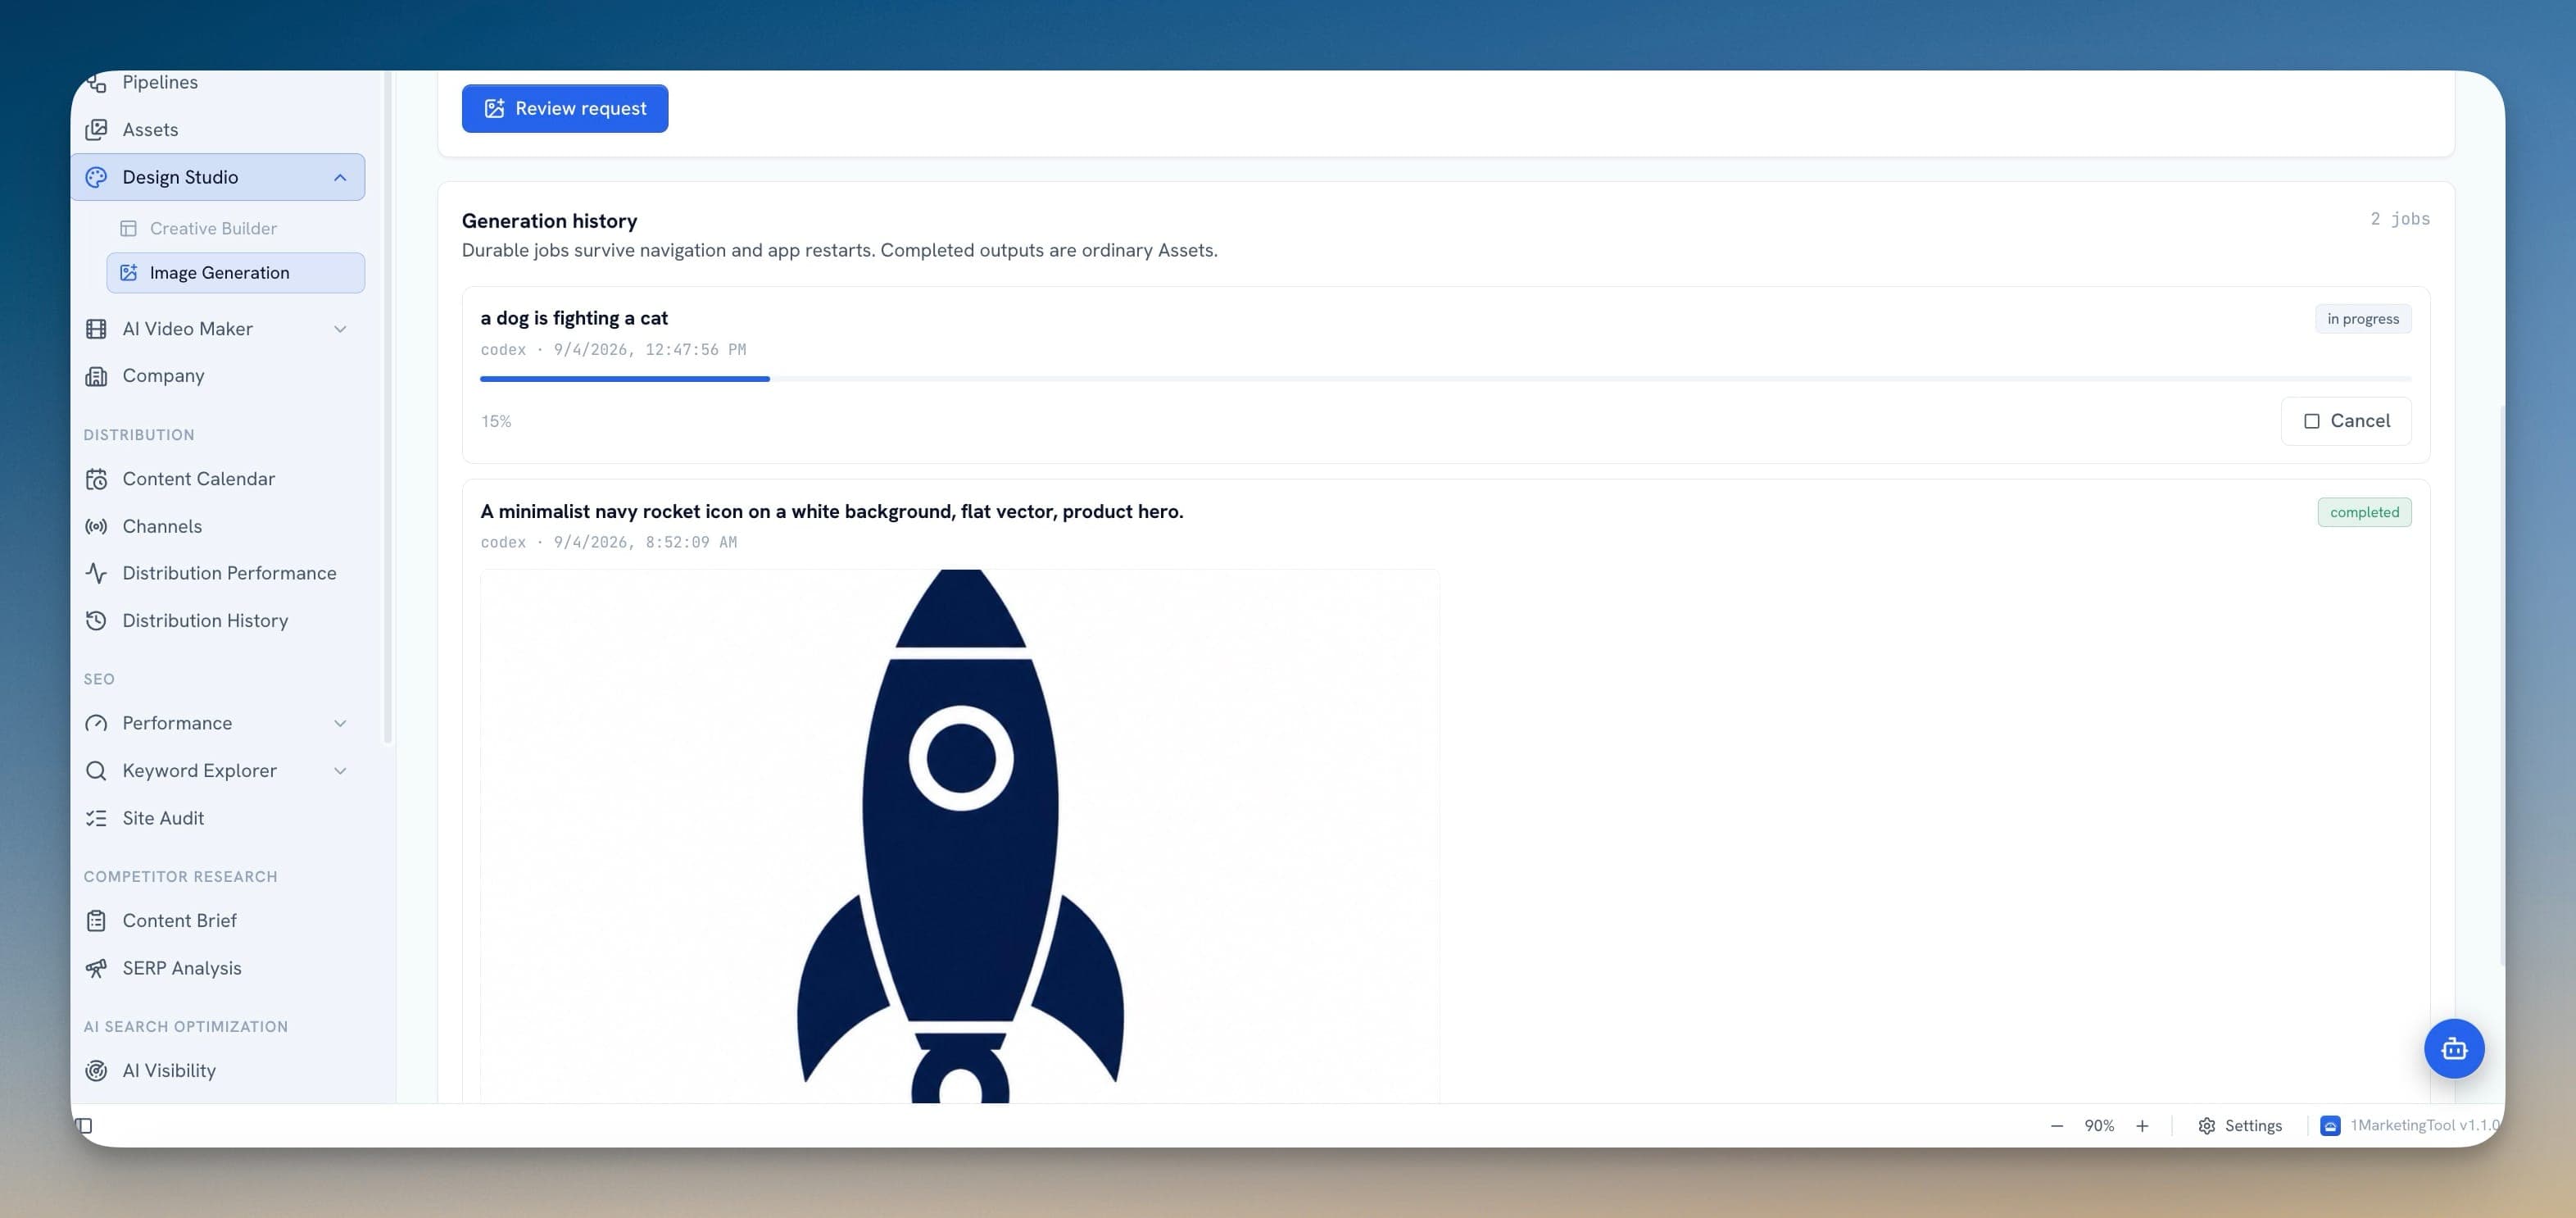Collapse the Design Studio section chevron

pyautogui.click(x=340, y=177)
